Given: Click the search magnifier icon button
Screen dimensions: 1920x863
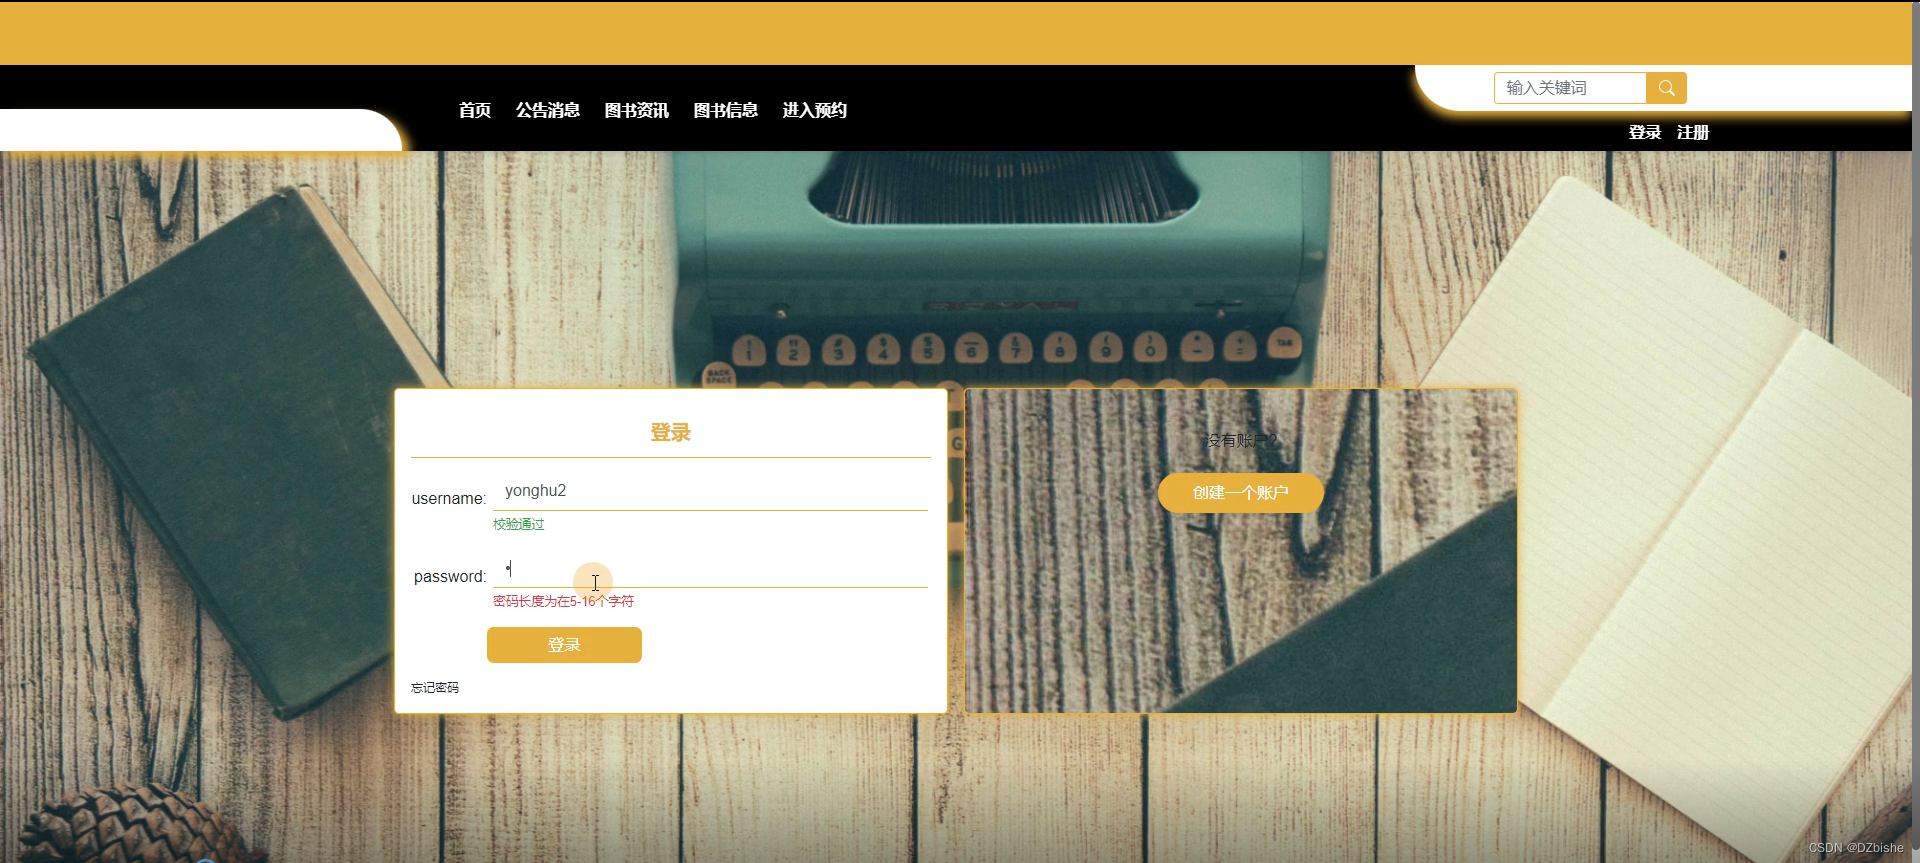Looking at the screenshot, I should coord(1666,88).
